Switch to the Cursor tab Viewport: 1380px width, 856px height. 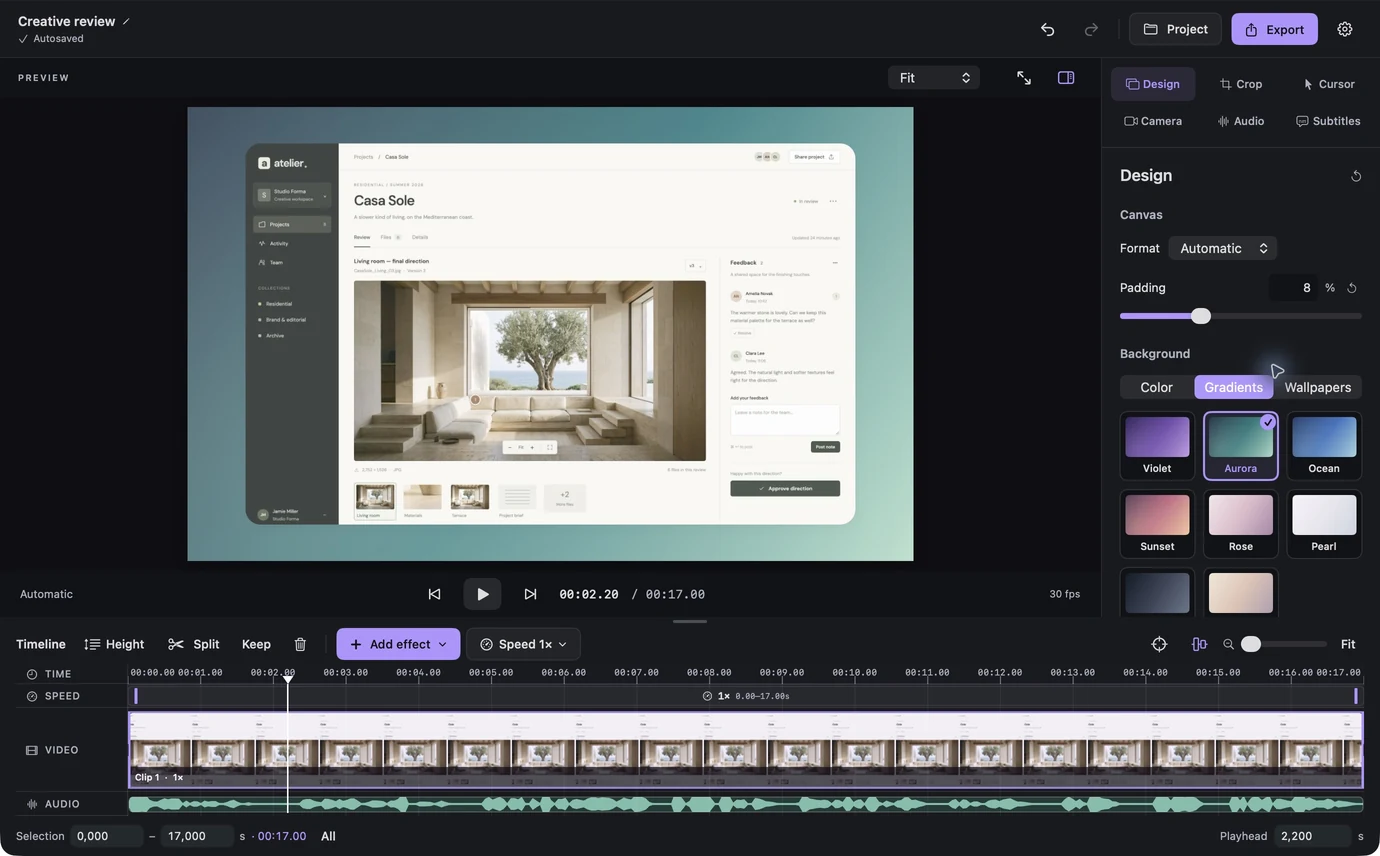click(x=1328, y=84)
